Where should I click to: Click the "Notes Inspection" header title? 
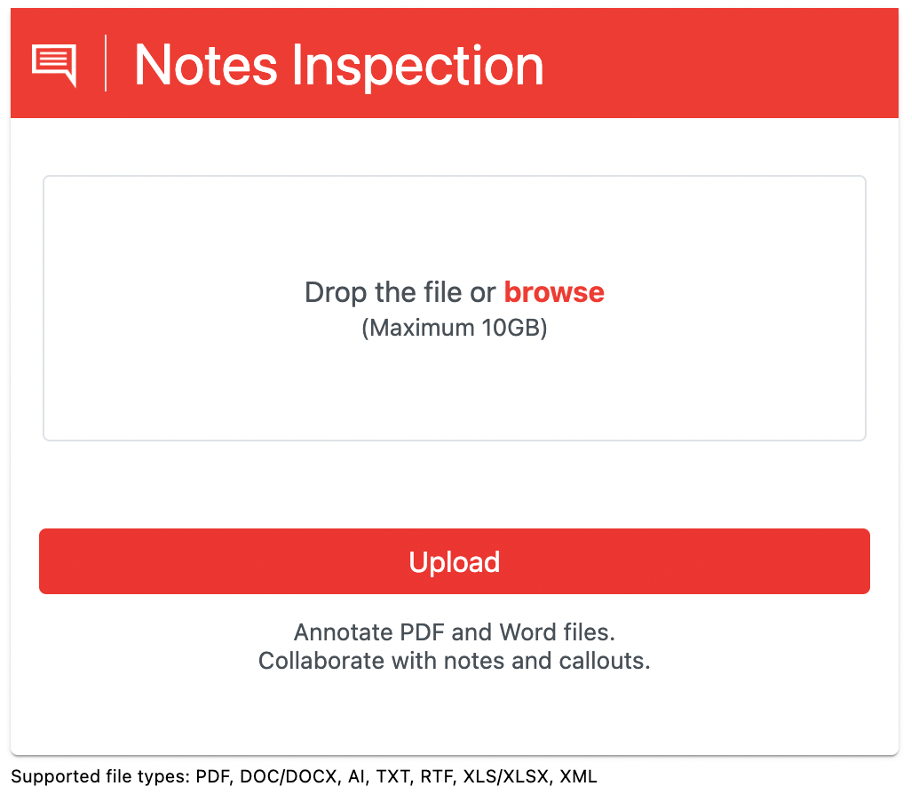pyautogui.click(x=339, y=65)
